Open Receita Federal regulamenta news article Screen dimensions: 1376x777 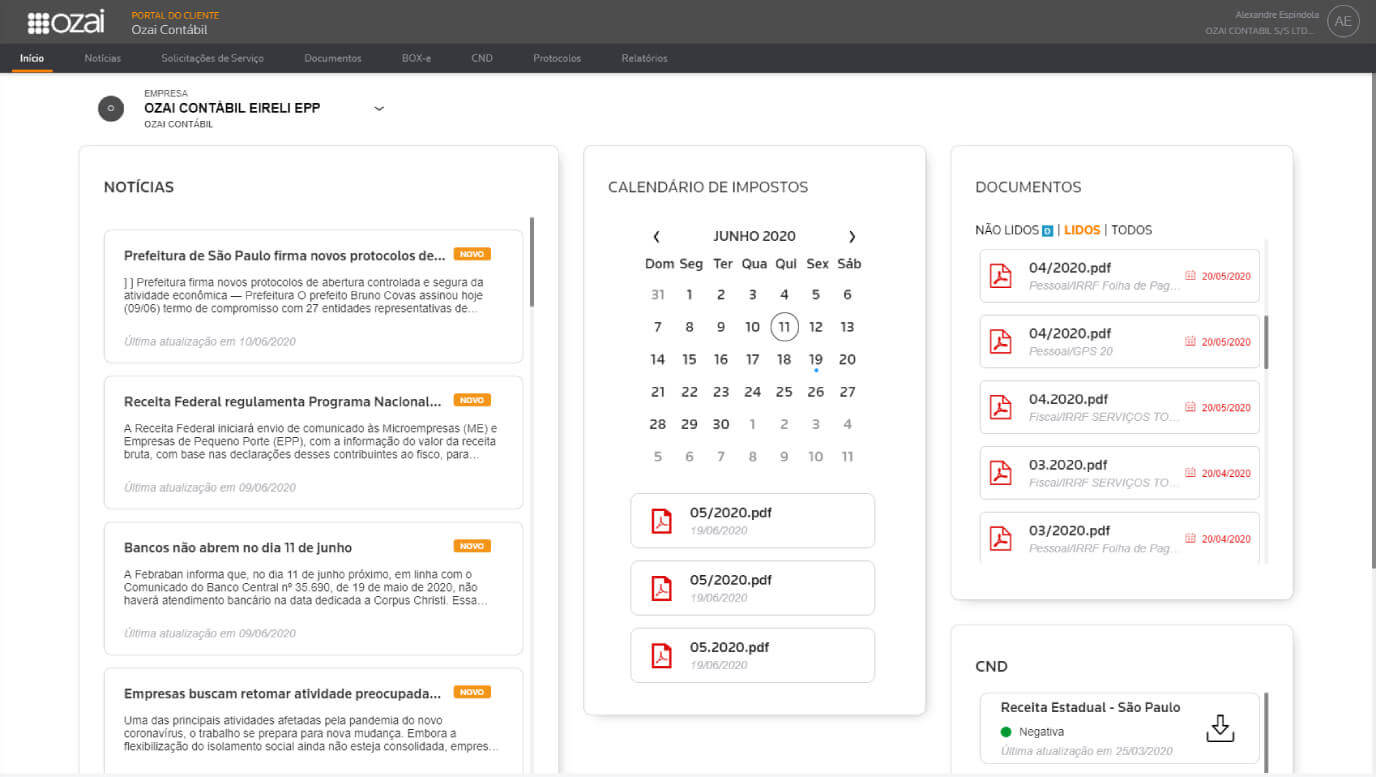coord(313,442)
